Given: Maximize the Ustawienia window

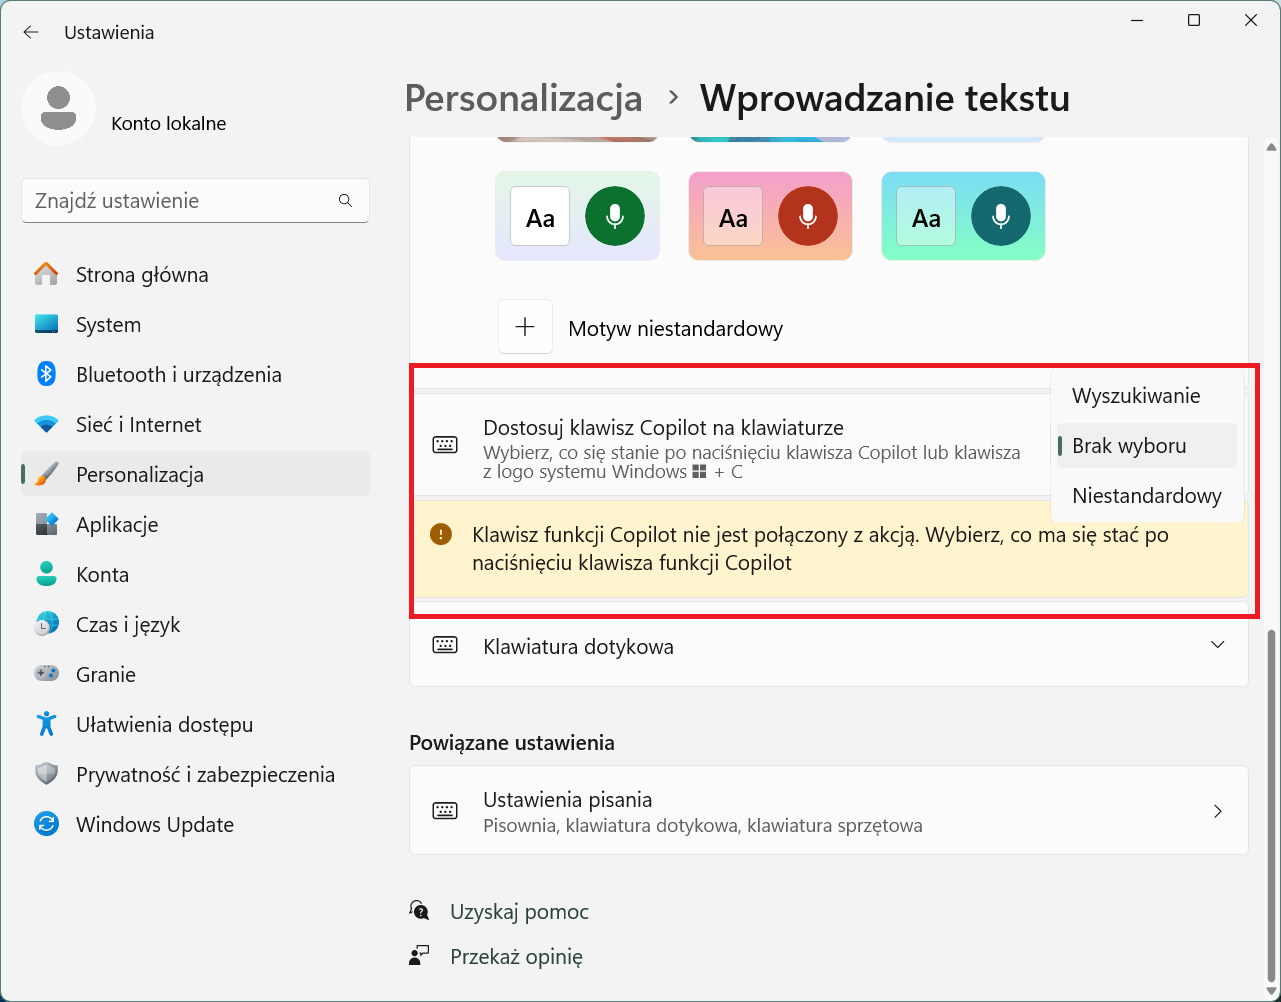Looking at the screenshot, I should [1194, 20].
